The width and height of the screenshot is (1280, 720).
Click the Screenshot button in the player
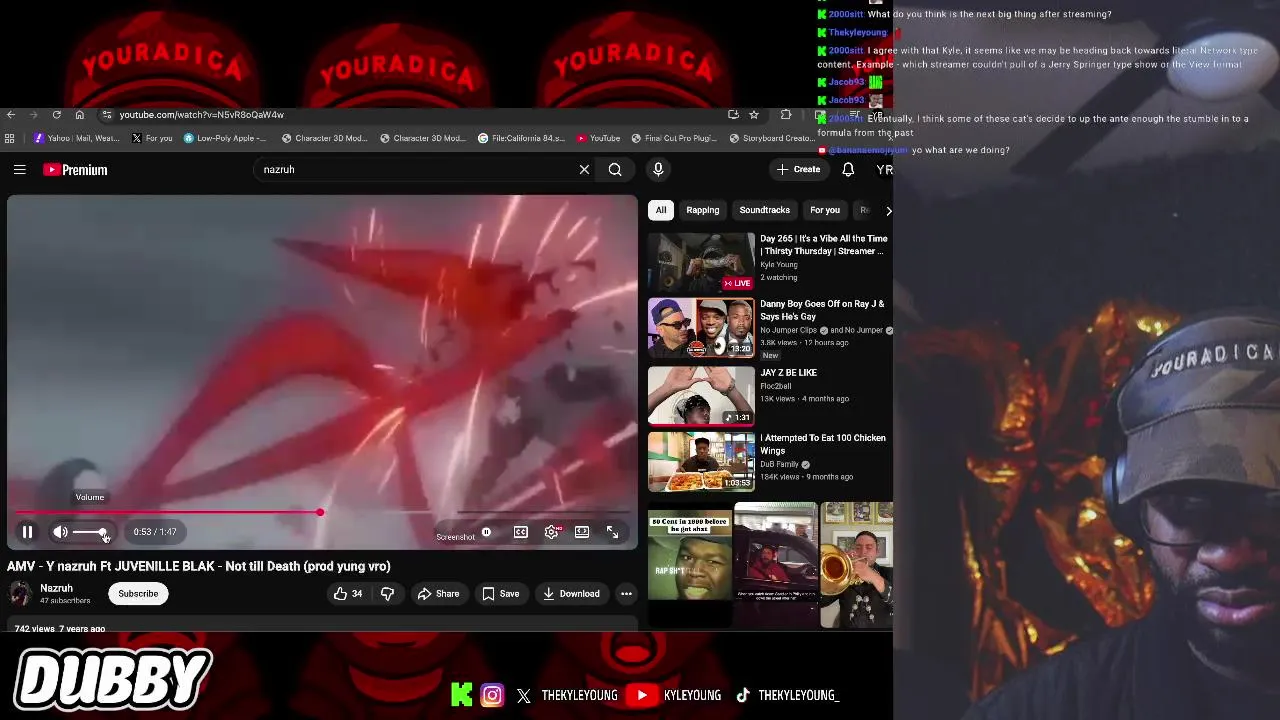(x=455, y=537)
